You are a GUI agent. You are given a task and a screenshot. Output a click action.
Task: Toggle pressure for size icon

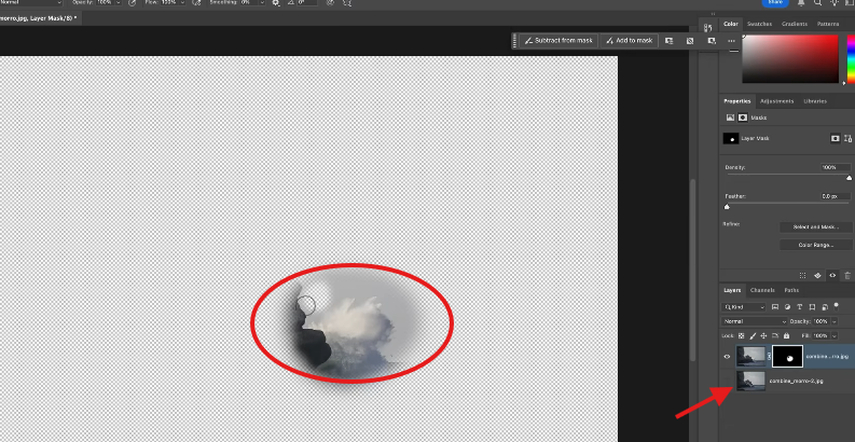coord(330,3)
